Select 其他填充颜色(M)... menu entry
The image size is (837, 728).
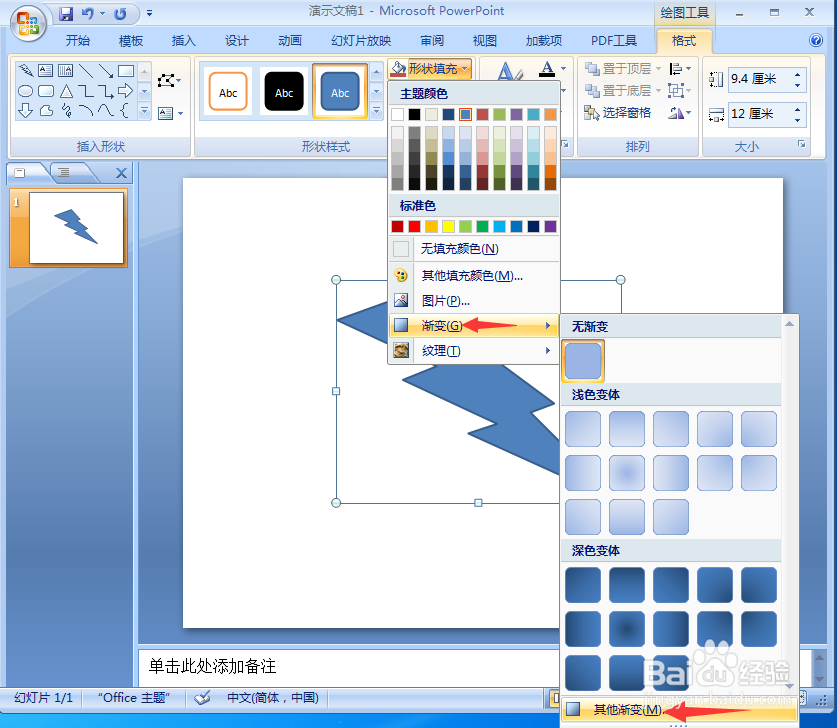click(x=474, y=275)
